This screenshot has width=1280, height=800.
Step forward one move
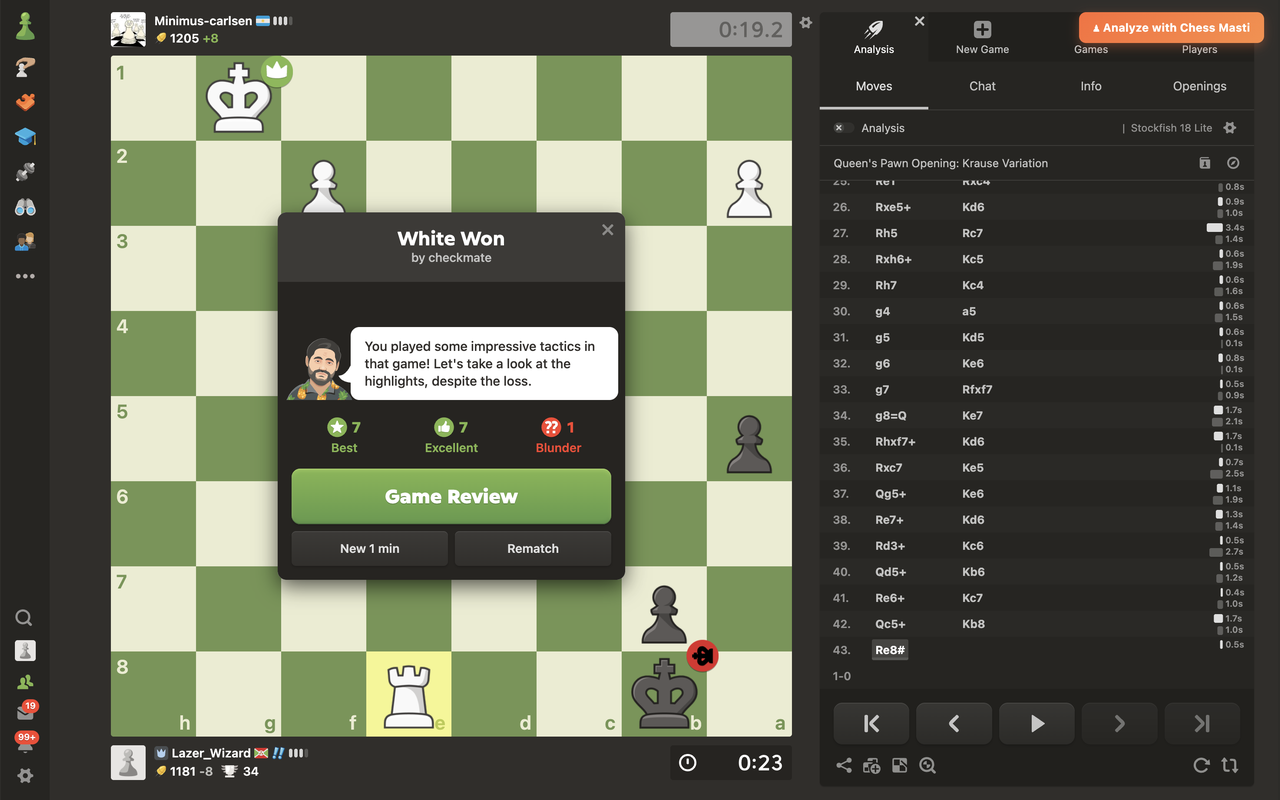point(1120,723)
